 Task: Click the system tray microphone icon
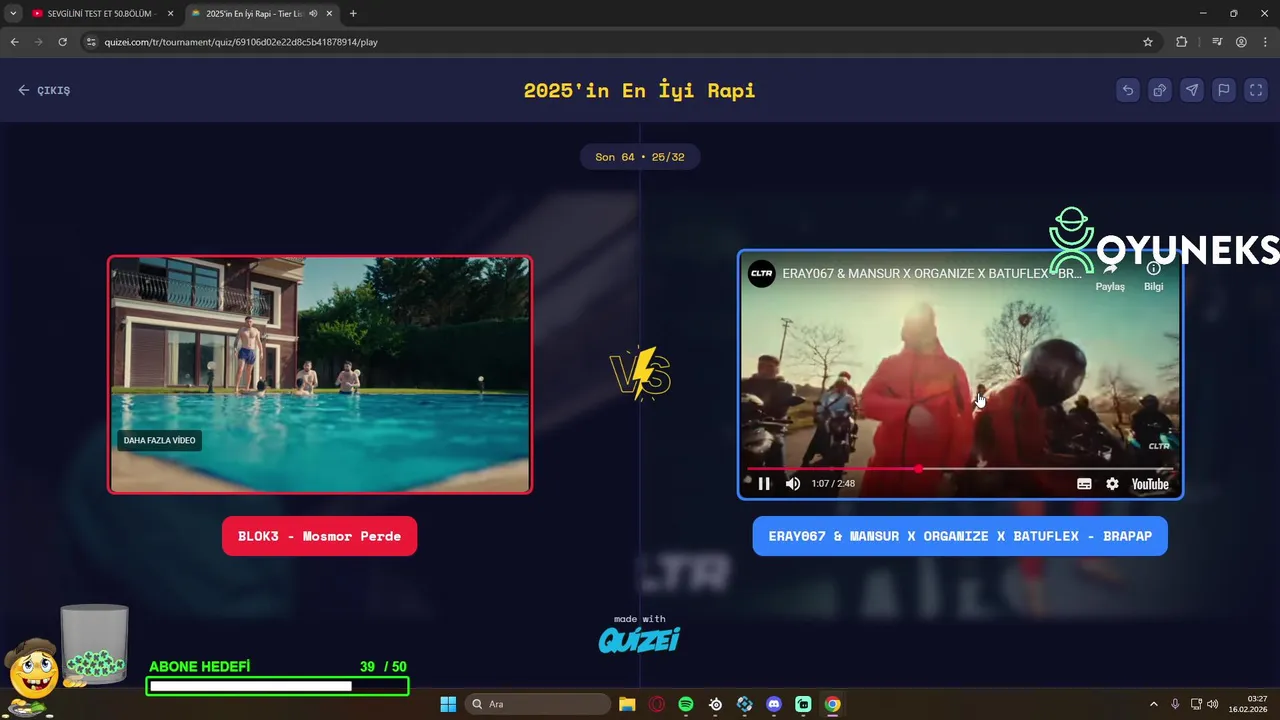pos(1175,704)
